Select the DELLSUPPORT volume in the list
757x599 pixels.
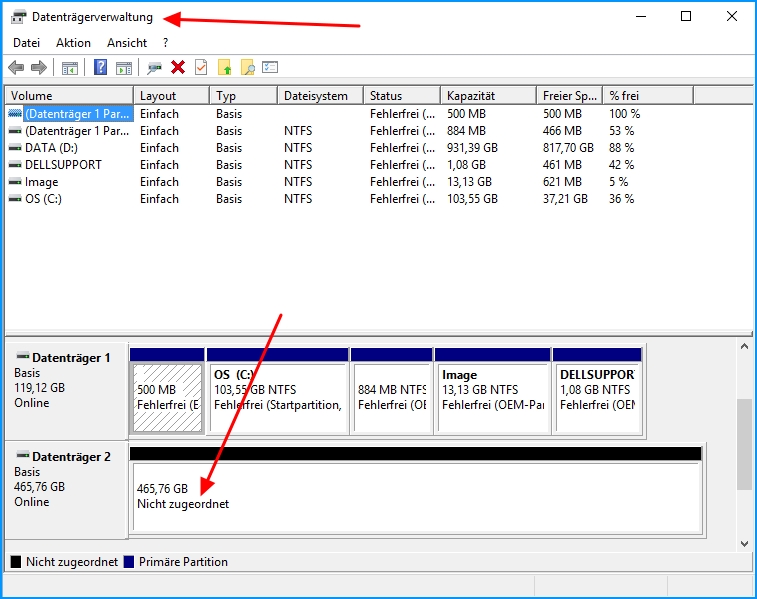[x=63, y=165]
